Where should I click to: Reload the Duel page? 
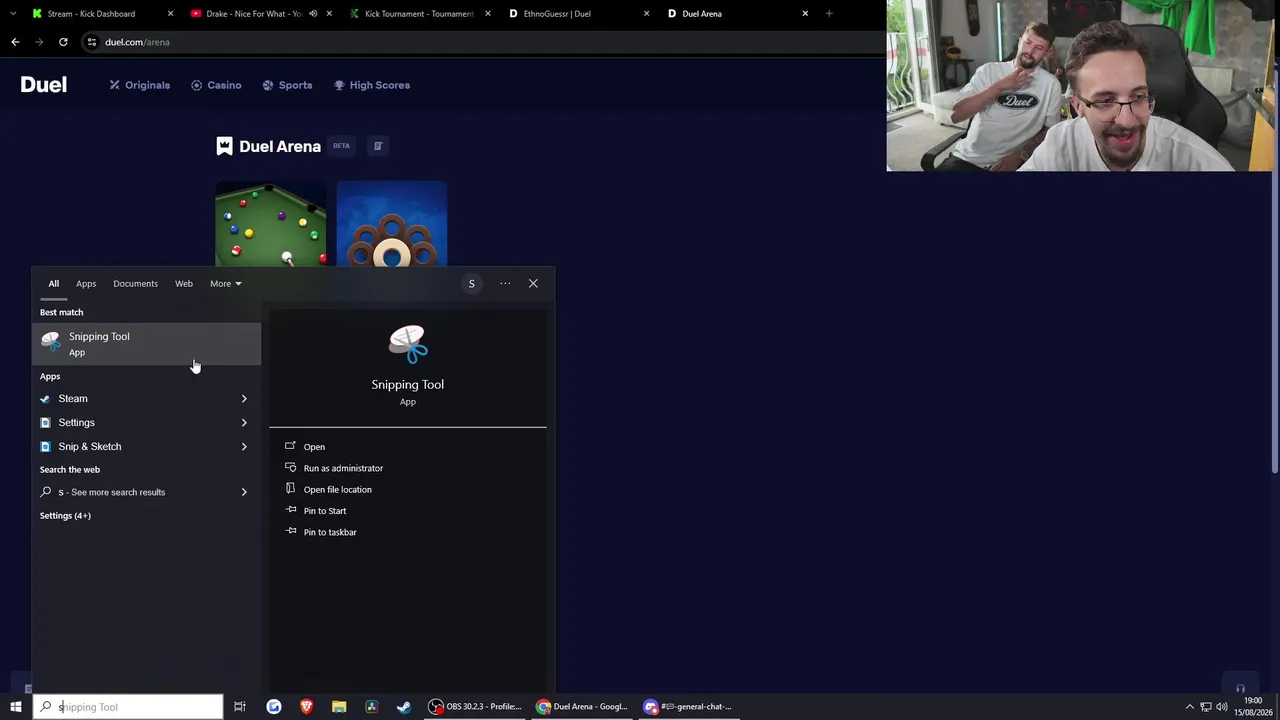(63, 42)
